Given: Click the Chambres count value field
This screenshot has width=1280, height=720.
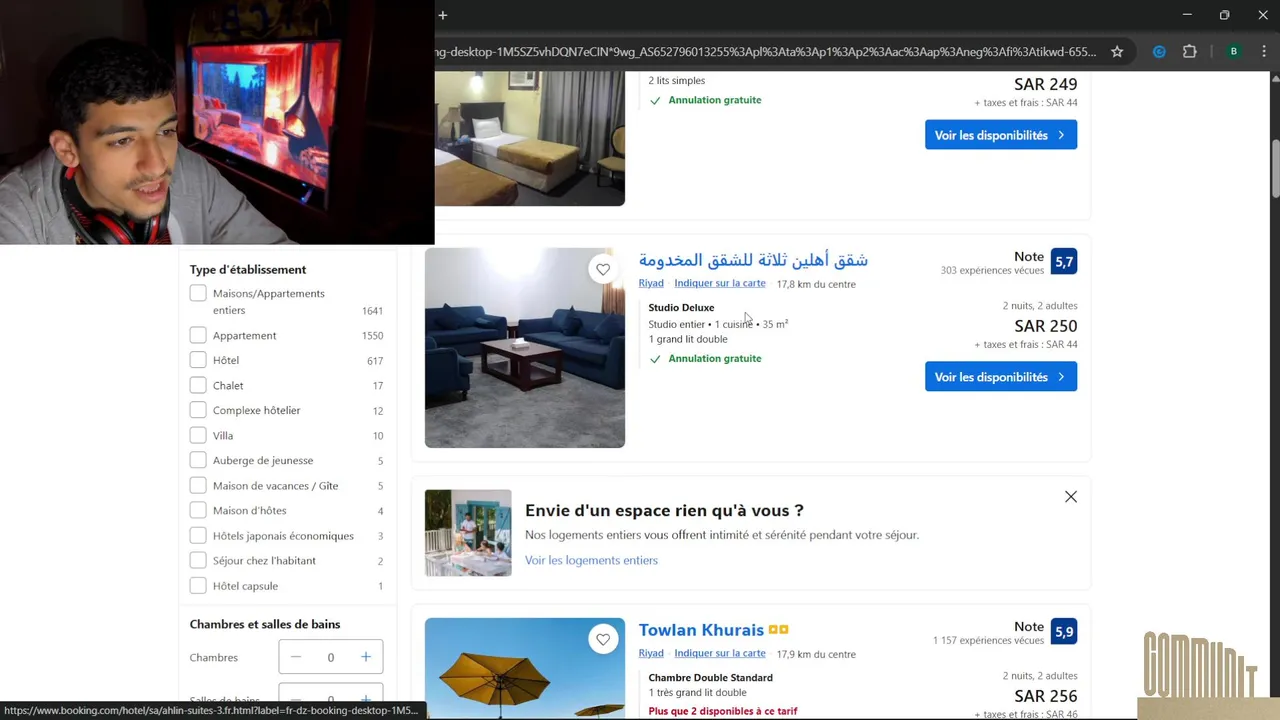Looking at the screenshot, I should point(331,657).
